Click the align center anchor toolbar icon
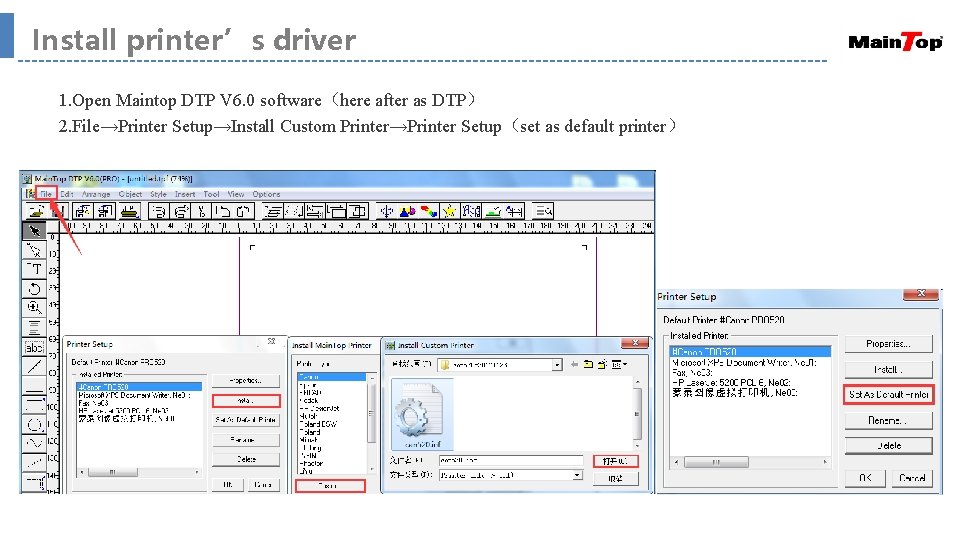This screenshot has height=540, width=960. pos(386,211)
